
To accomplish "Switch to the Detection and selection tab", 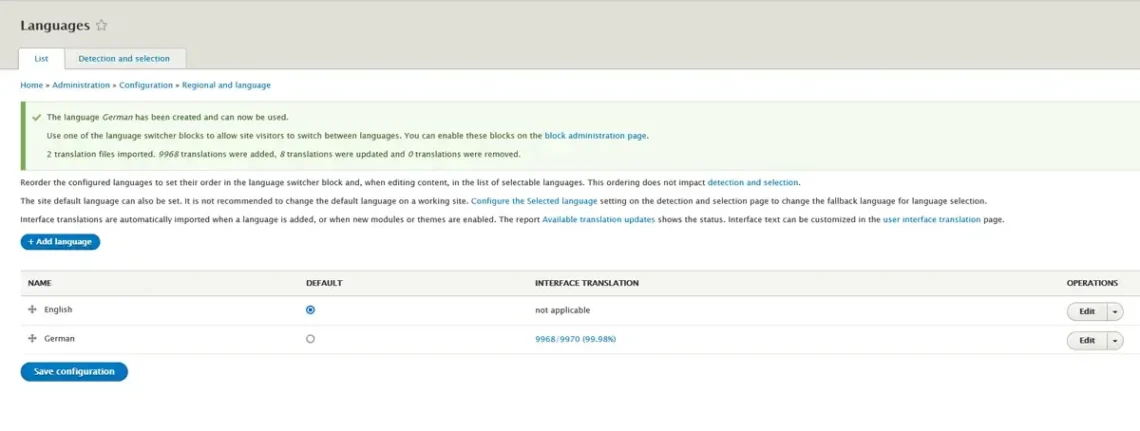I will (x=124, y=59).
